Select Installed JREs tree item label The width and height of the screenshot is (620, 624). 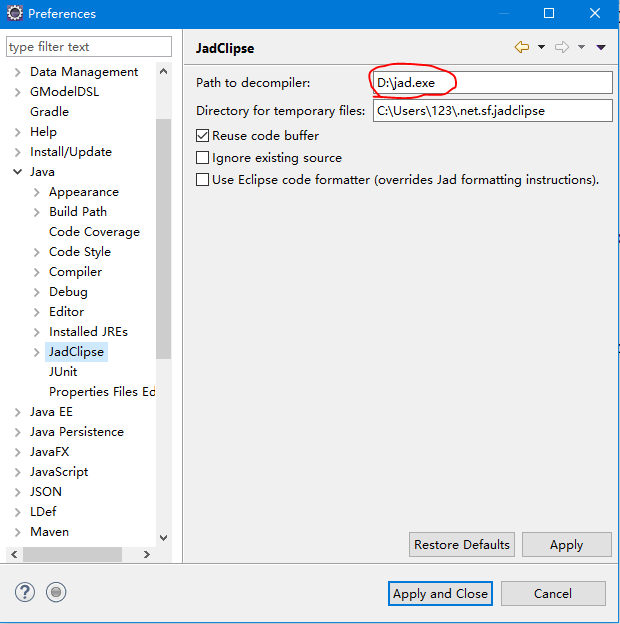tap(88, 332)
